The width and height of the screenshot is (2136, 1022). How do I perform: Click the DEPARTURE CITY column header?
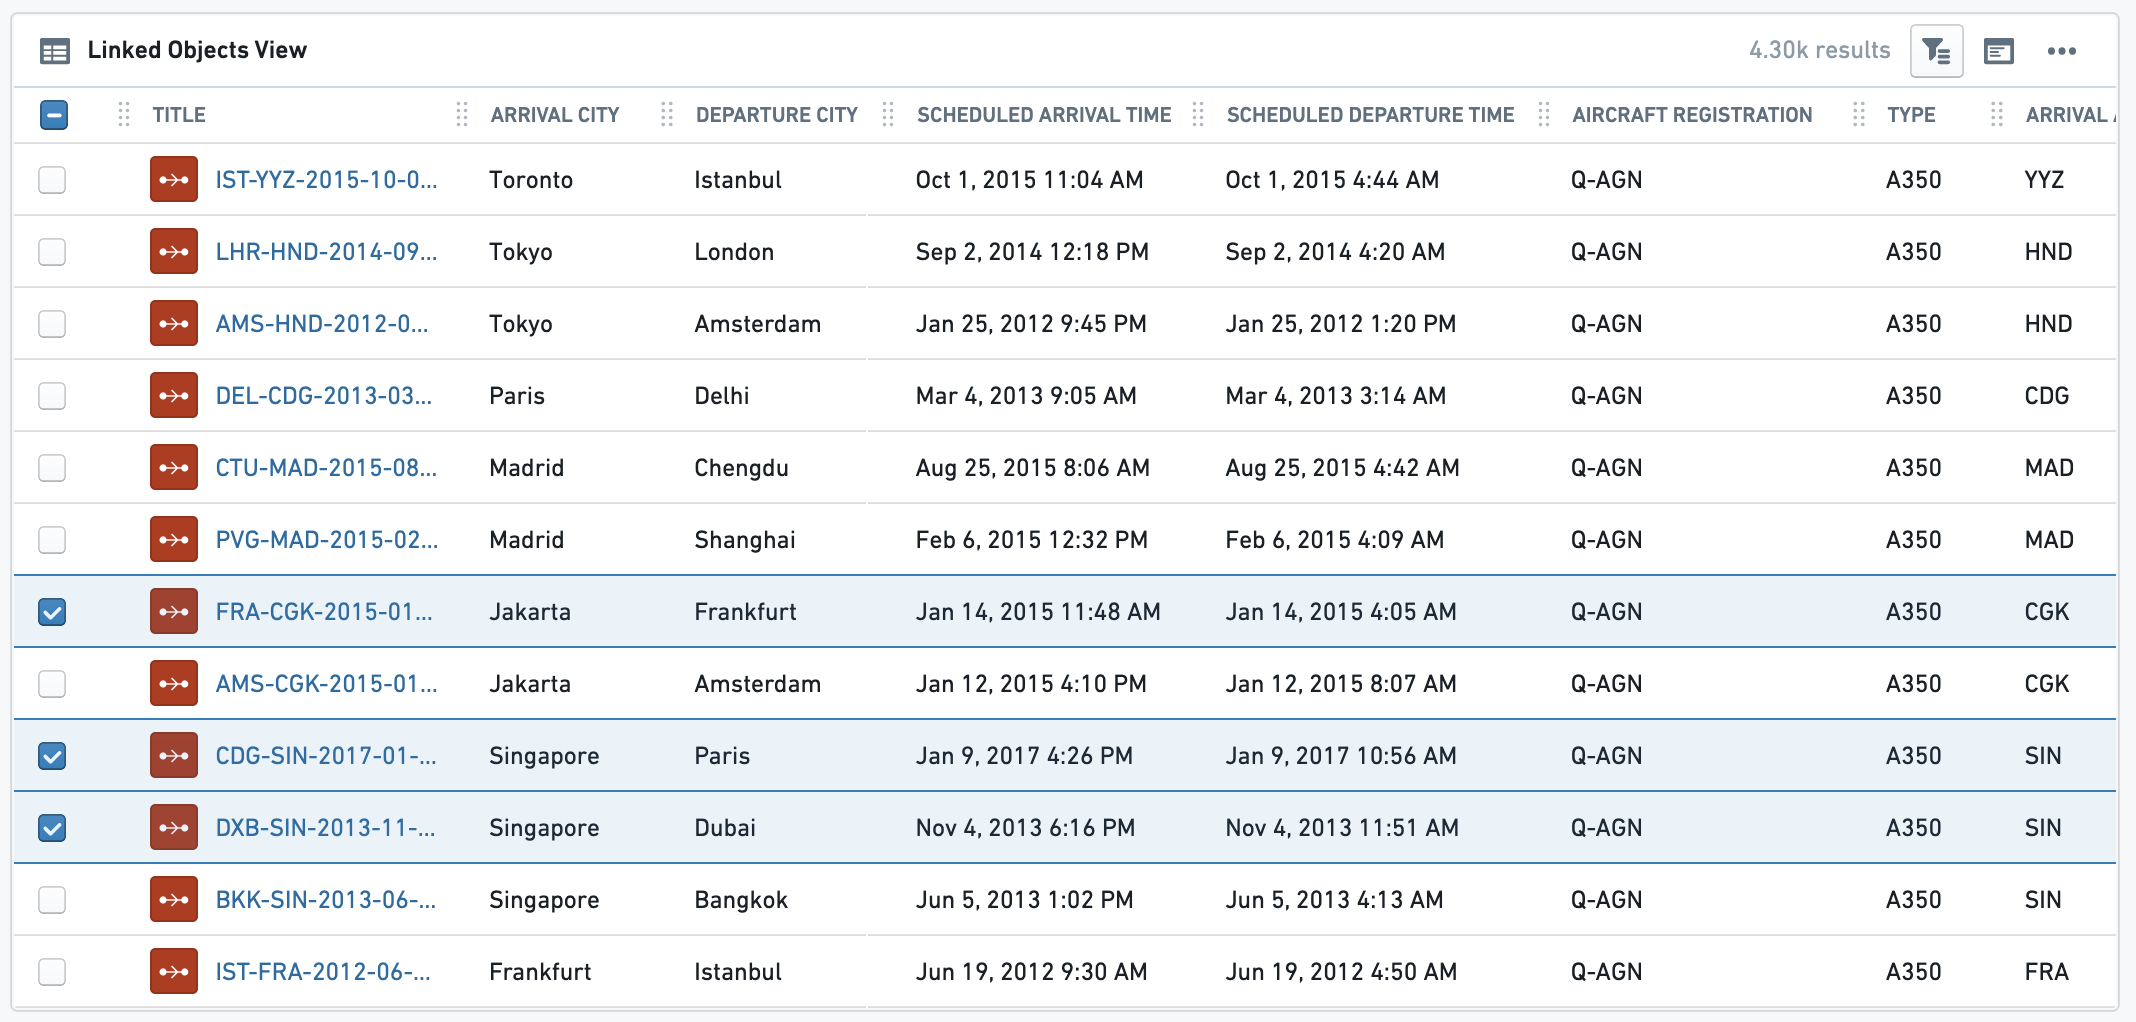(777, 115)
